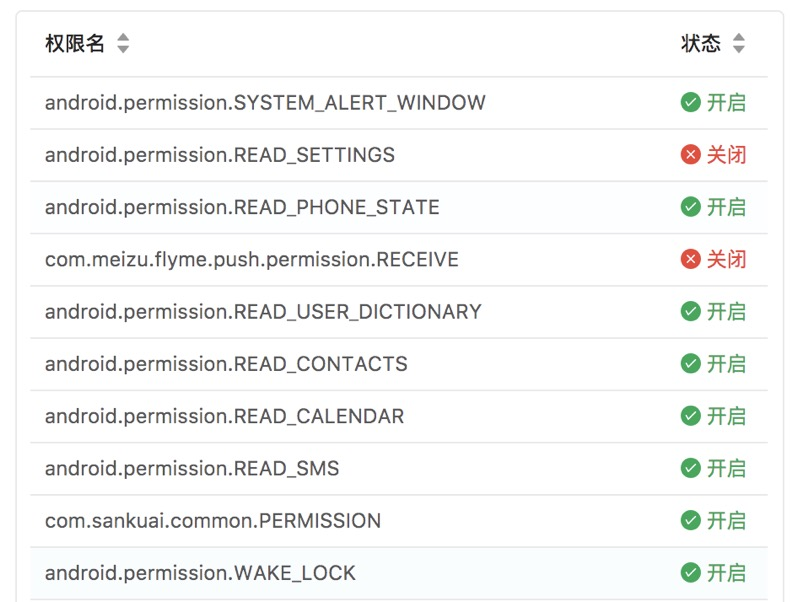Click the green check icon for READ_CONTACTS
The image size is (798, 602).
tap(690, 364)
